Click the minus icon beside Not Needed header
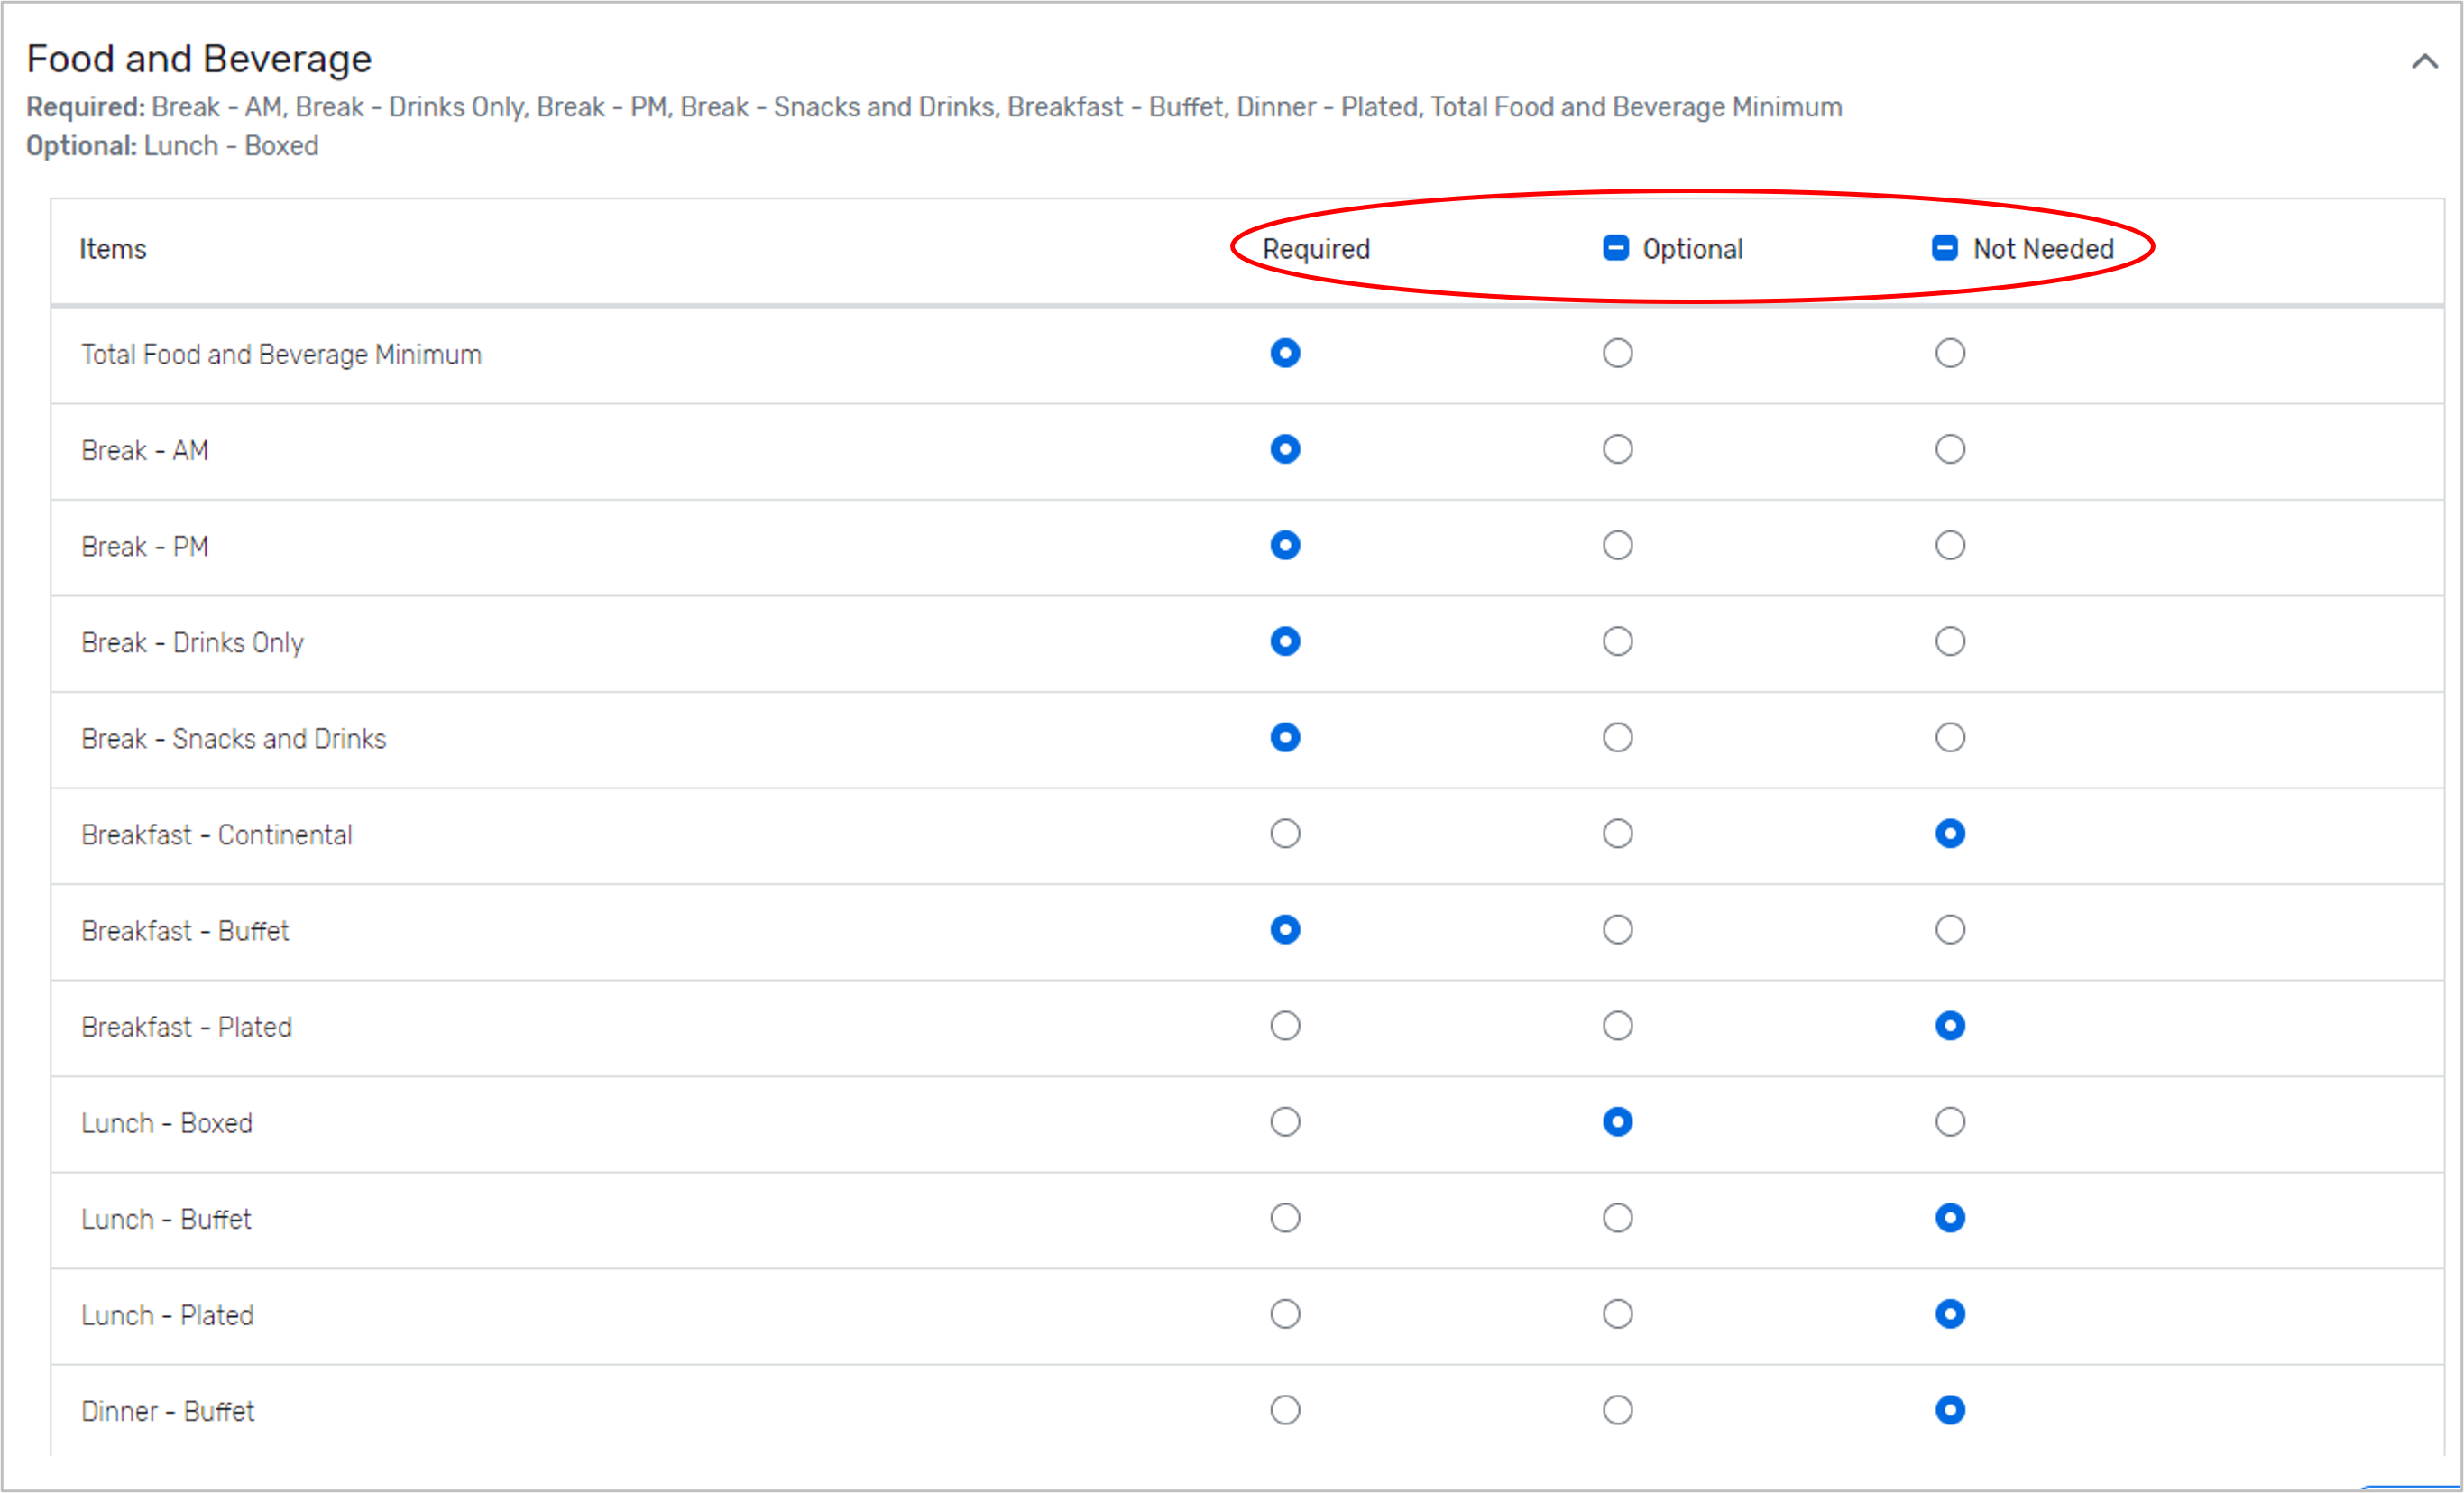Viewport: 2464px width, 1493px height. click(1944, 249)
